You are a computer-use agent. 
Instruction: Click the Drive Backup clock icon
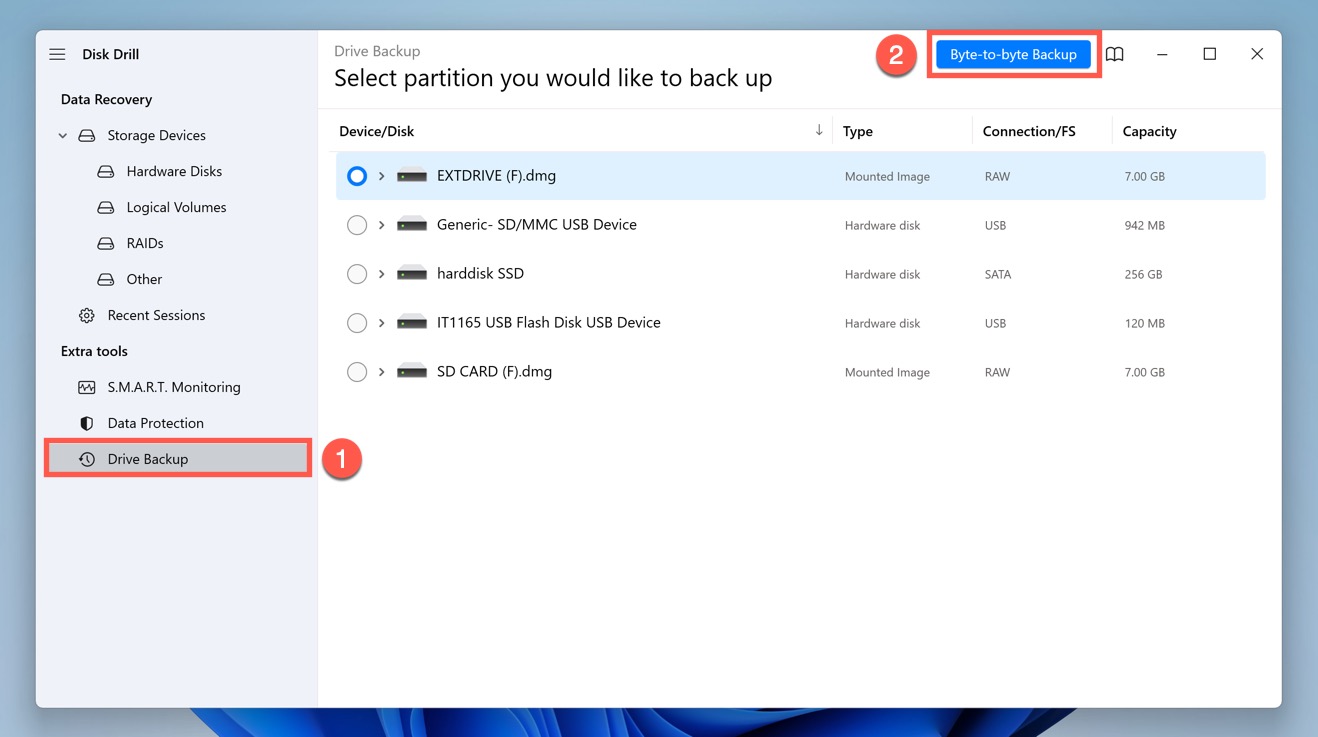(x=87, y=459)
